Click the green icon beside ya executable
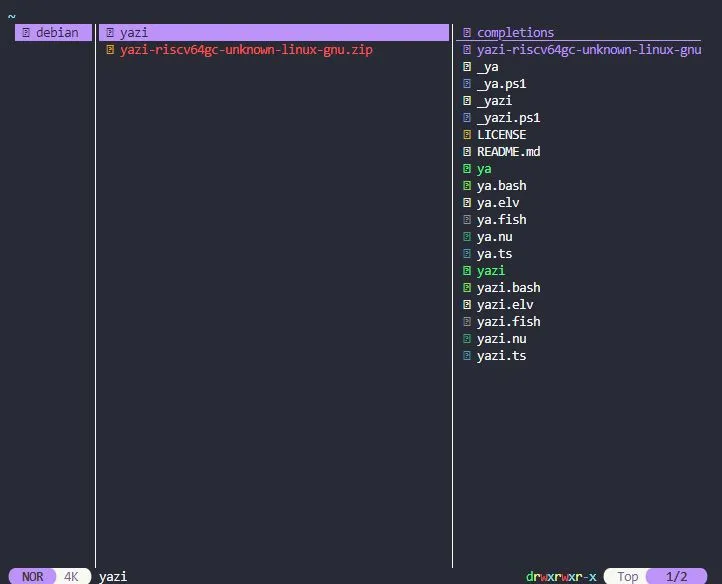722x584 pixels. tap(466, 169)
